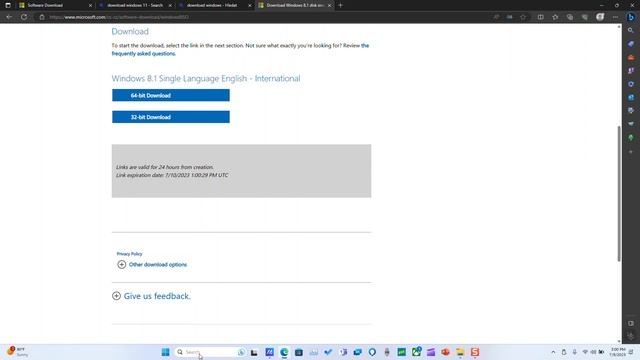The height and width of the screenshot is (360, 640).
Task: Open the tab actions menu icon
Action: pos(8,5)
